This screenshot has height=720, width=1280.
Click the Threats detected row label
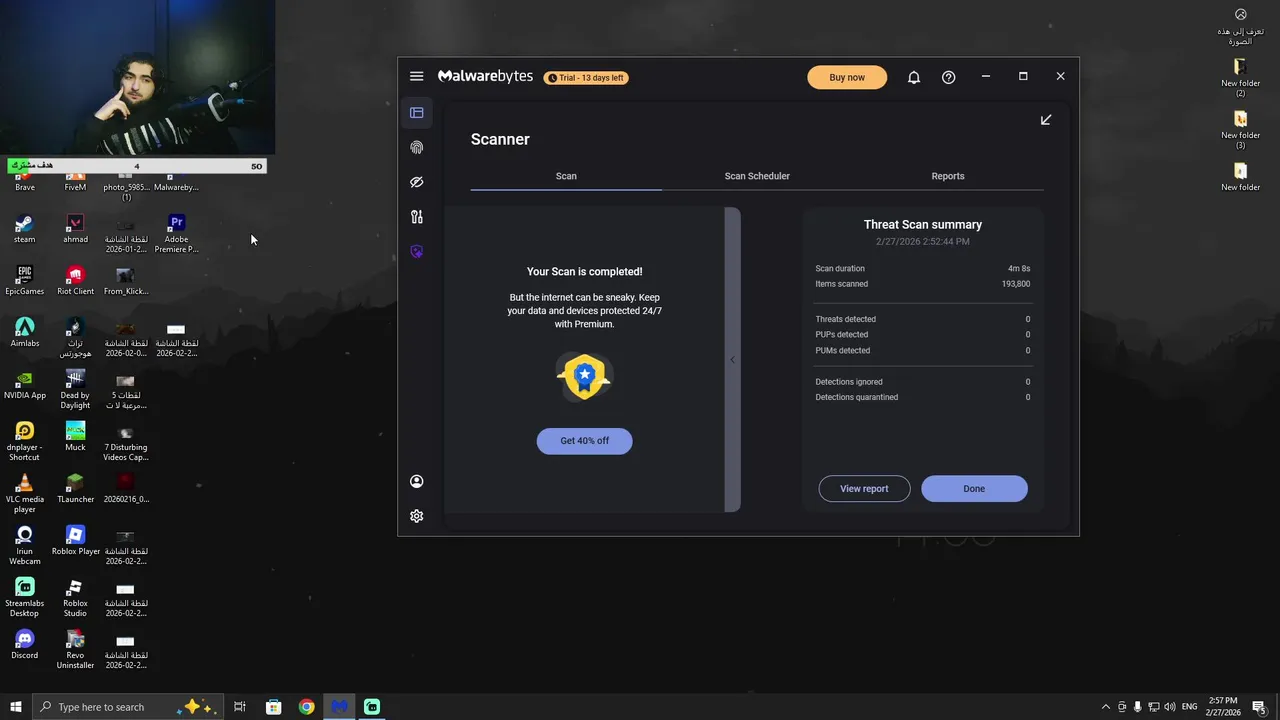click(845, 320)
